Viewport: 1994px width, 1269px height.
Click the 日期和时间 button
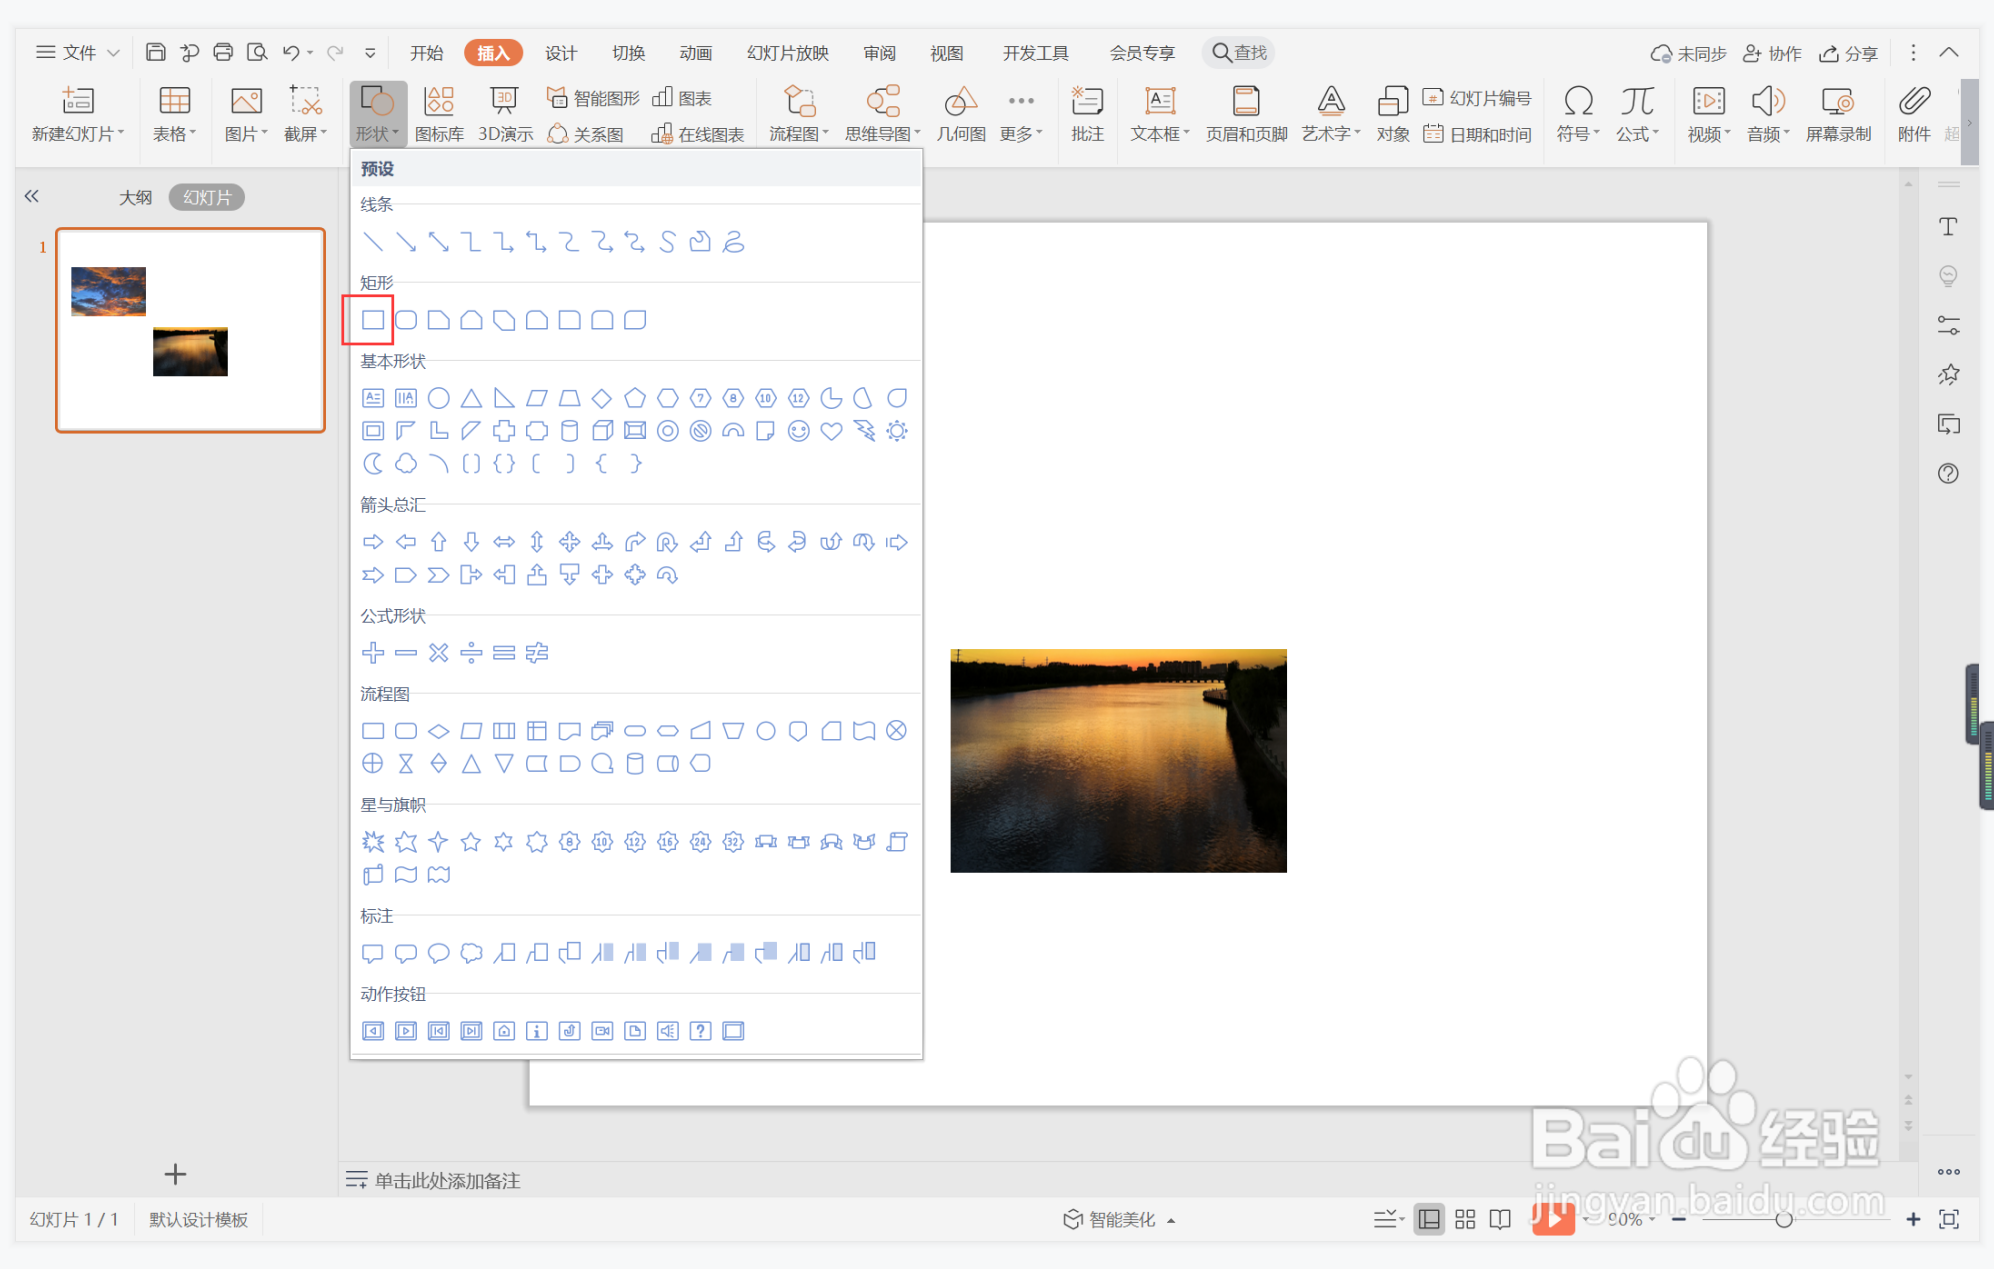click(x=1478, y=134)
